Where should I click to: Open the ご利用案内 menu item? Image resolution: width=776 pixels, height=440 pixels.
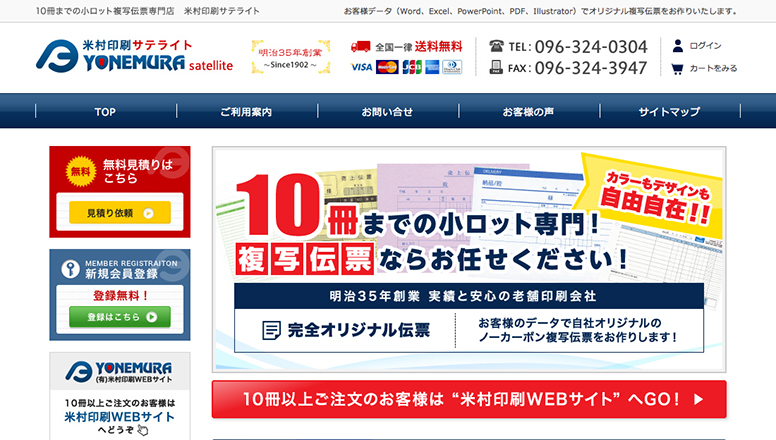click(246, 112)
